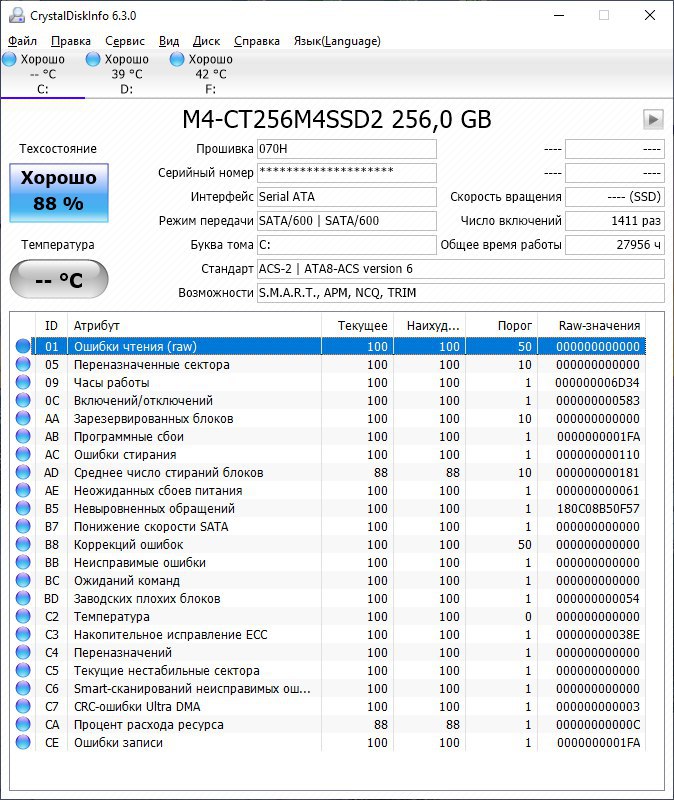This screenshot has height=800, width=674.
Task: Click status orb of Ошибки записи row
Action: coord(23,742)
